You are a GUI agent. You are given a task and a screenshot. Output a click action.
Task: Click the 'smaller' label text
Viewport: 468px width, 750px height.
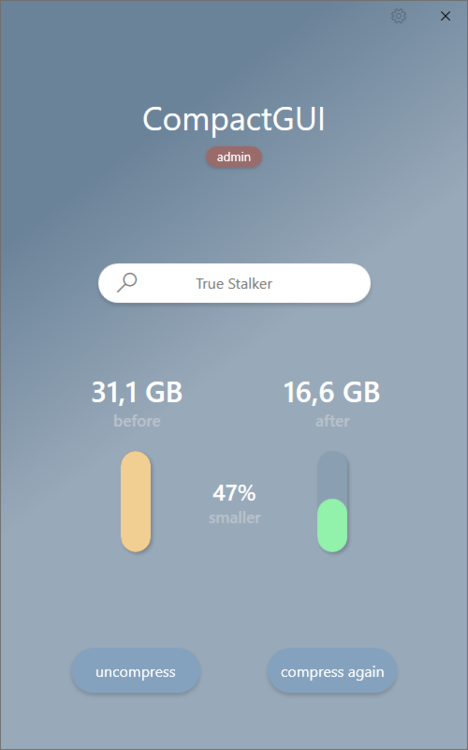pos(234,518)
